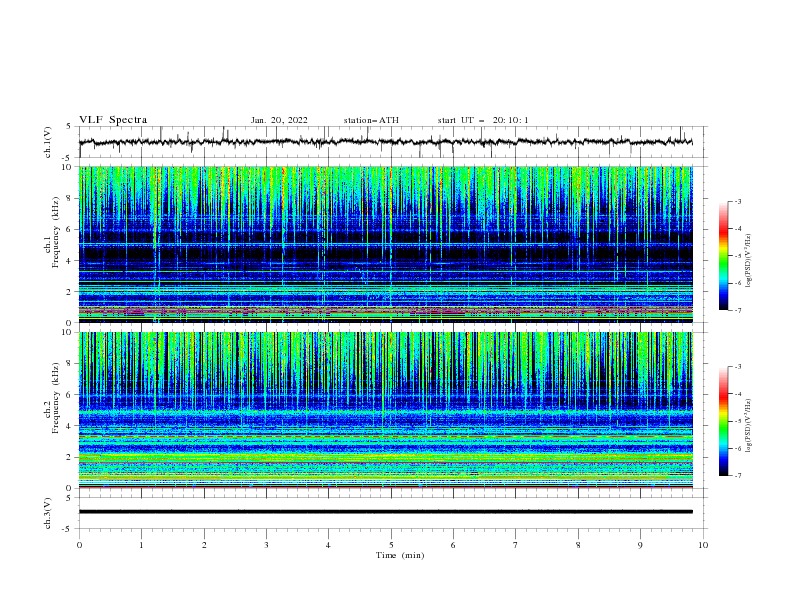Click time axis tick label '10'
The width and height of the screenshot is (792, 612).
click(703, 545)
